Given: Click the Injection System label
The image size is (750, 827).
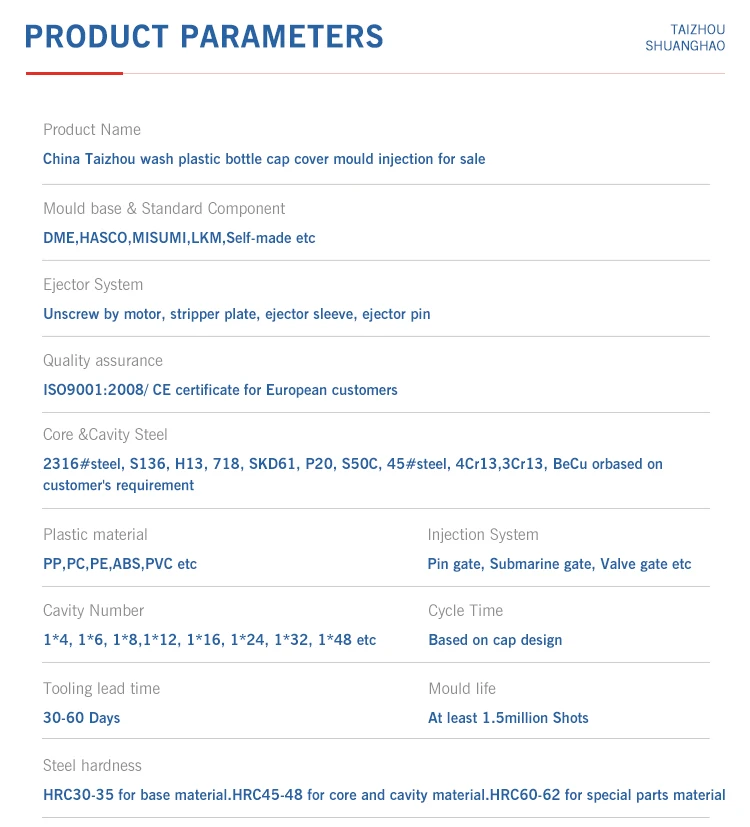Looking at the screenshot, I should pos(483,535).
